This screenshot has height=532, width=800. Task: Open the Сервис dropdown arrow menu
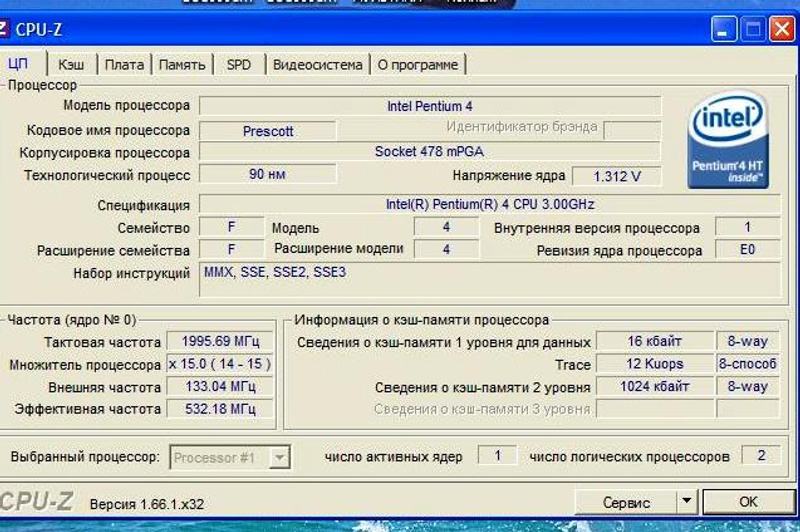[686, 501]
